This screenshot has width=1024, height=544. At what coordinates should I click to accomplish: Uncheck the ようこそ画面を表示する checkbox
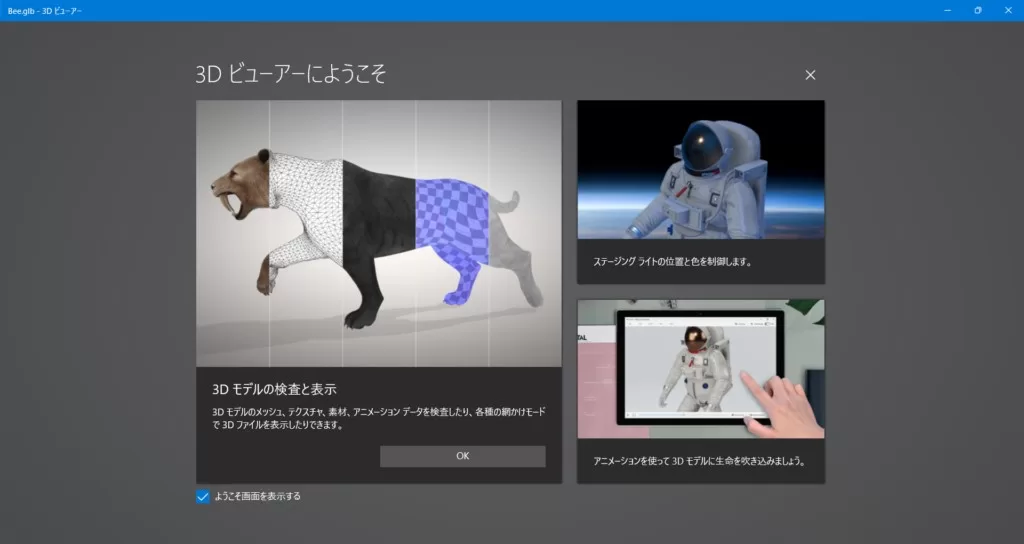tap(203, 496)
